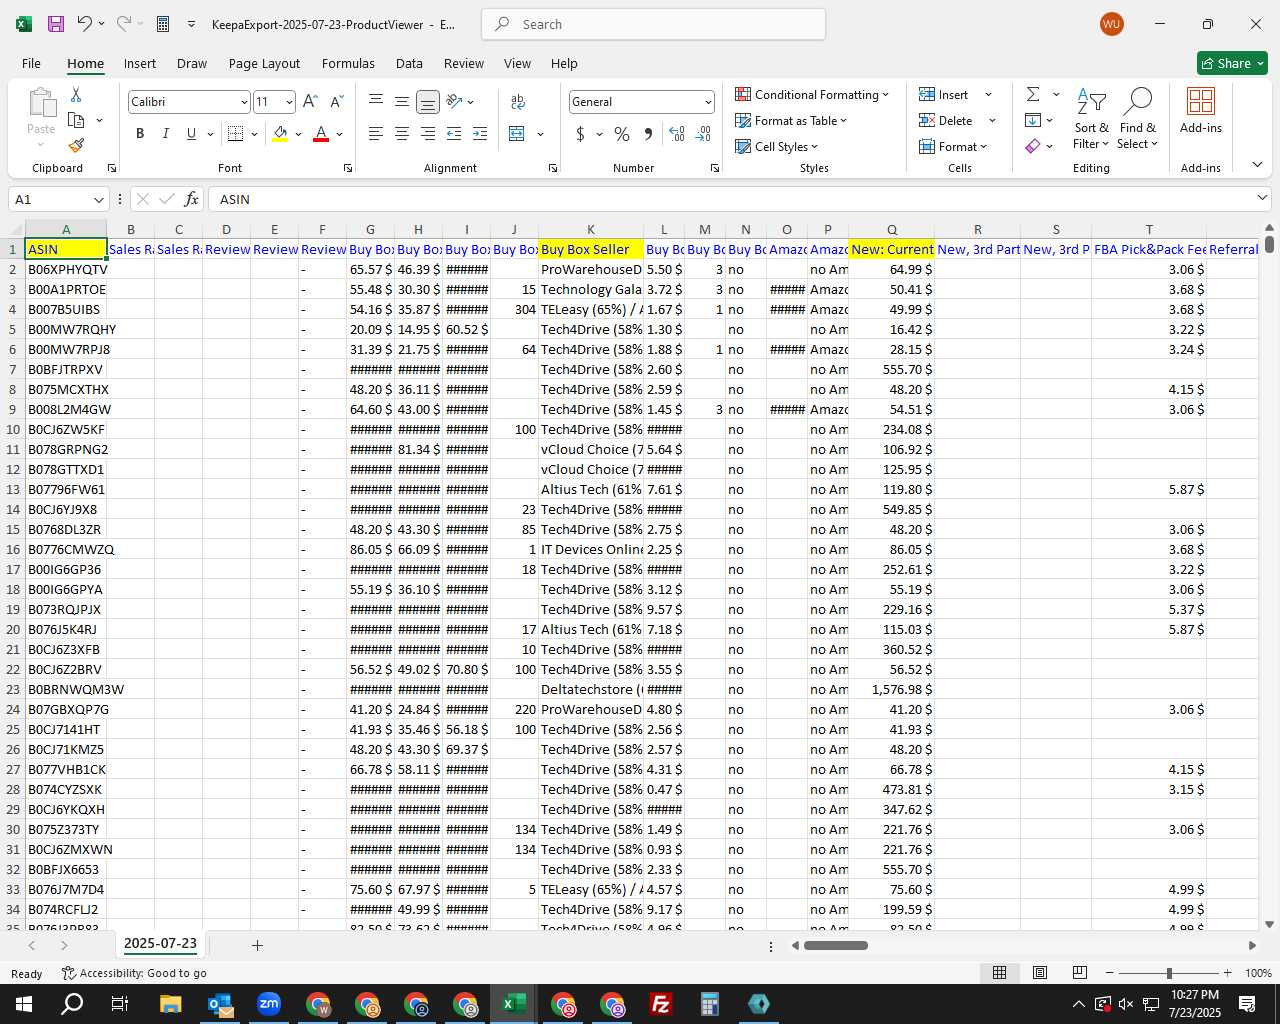
Task: Click the Cut scissors icon
Action: 76,94
